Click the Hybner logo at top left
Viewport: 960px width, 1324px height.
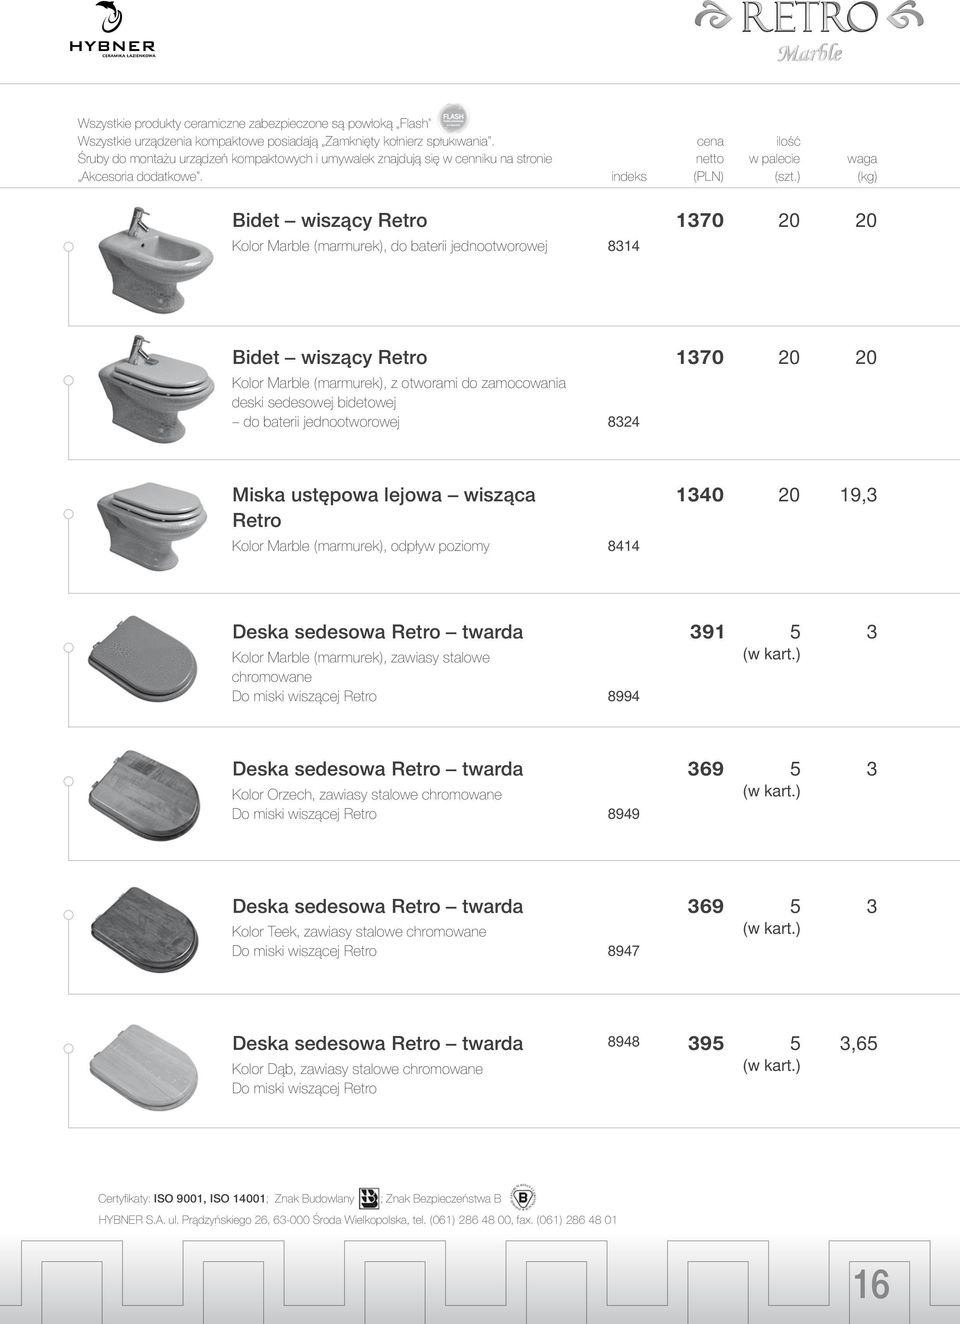coord(112,31)
